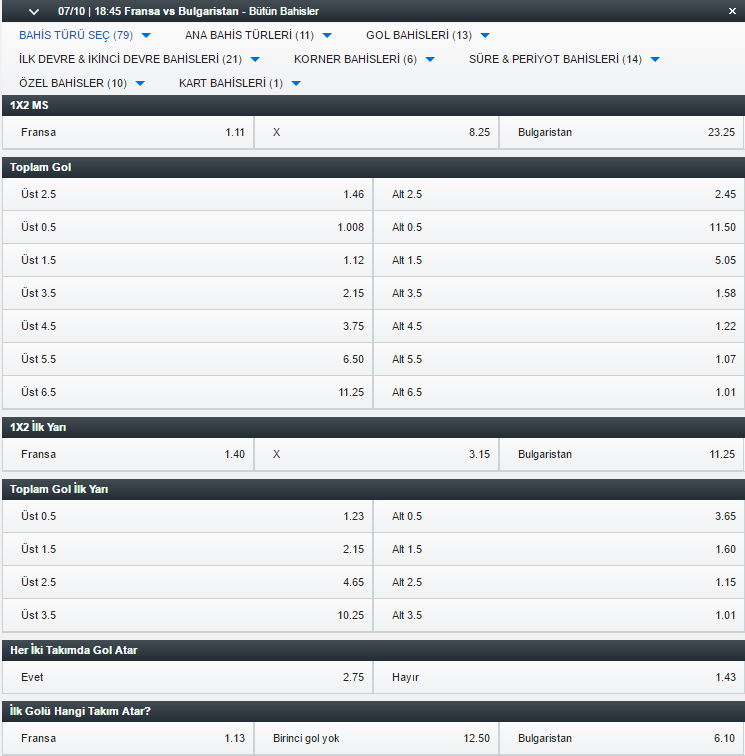The image size is (745, 756).
Task: Expand GOL BAHİSLERİ (13) dropdown
Action: click(427, 35)
